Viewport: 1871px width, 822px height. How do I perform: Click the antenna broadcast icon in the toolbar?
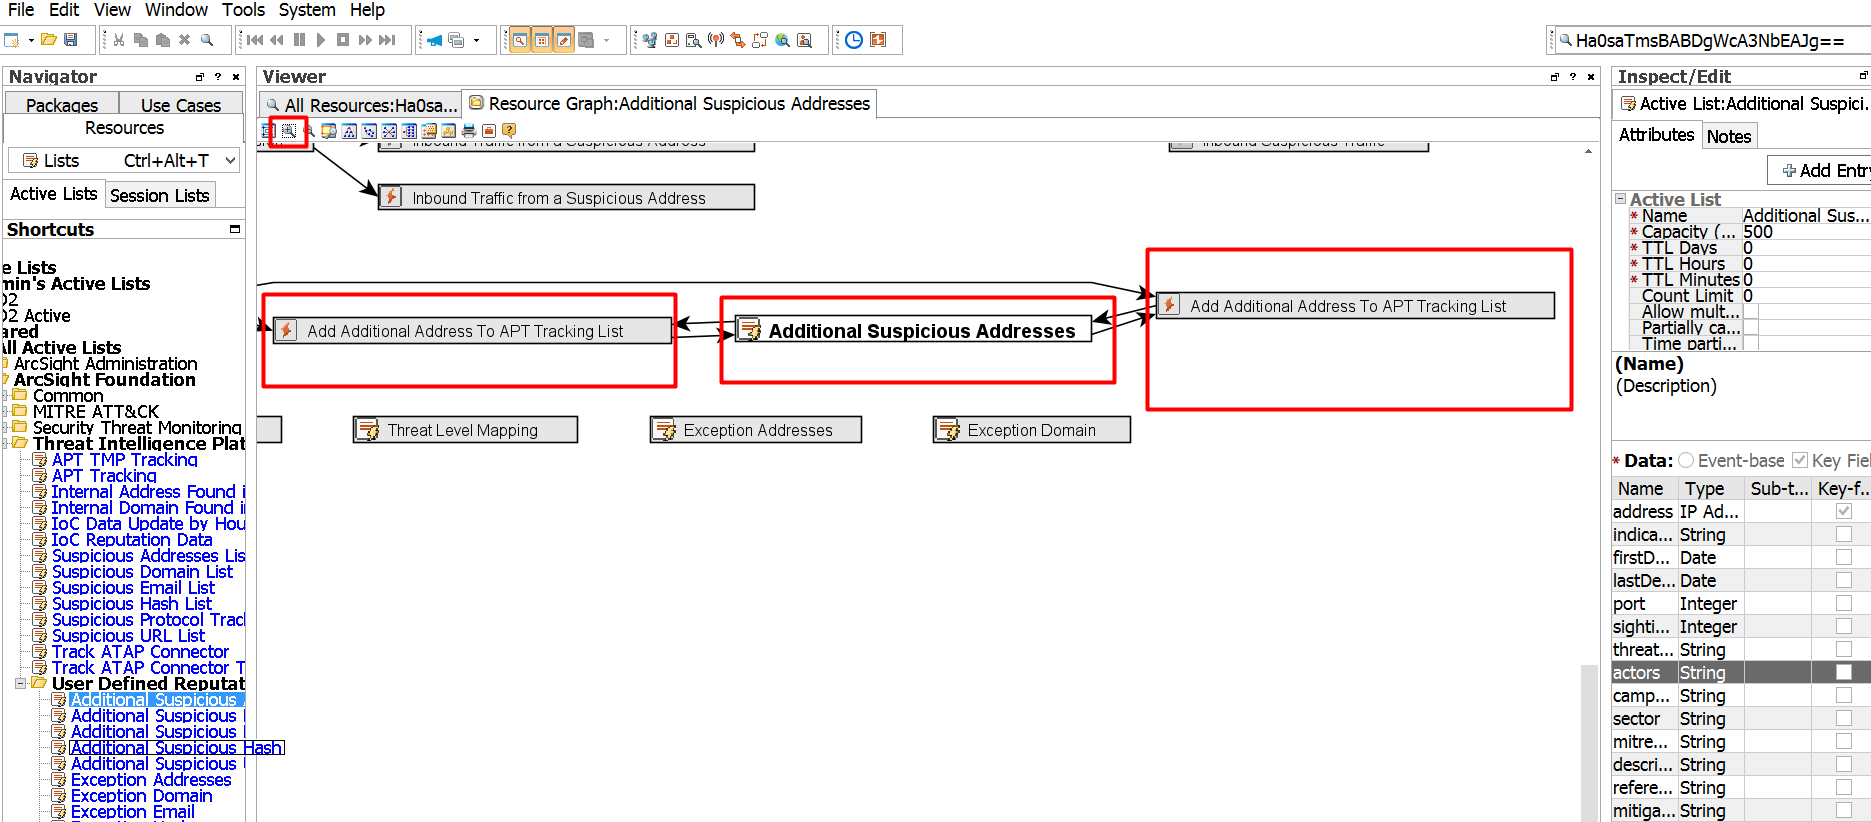pos(716,40)
